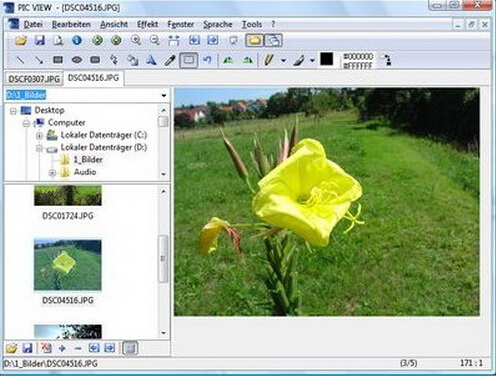The image size is (496, 376).
Task: Select the Text tool letter A
Action: (x=151, y=60)
